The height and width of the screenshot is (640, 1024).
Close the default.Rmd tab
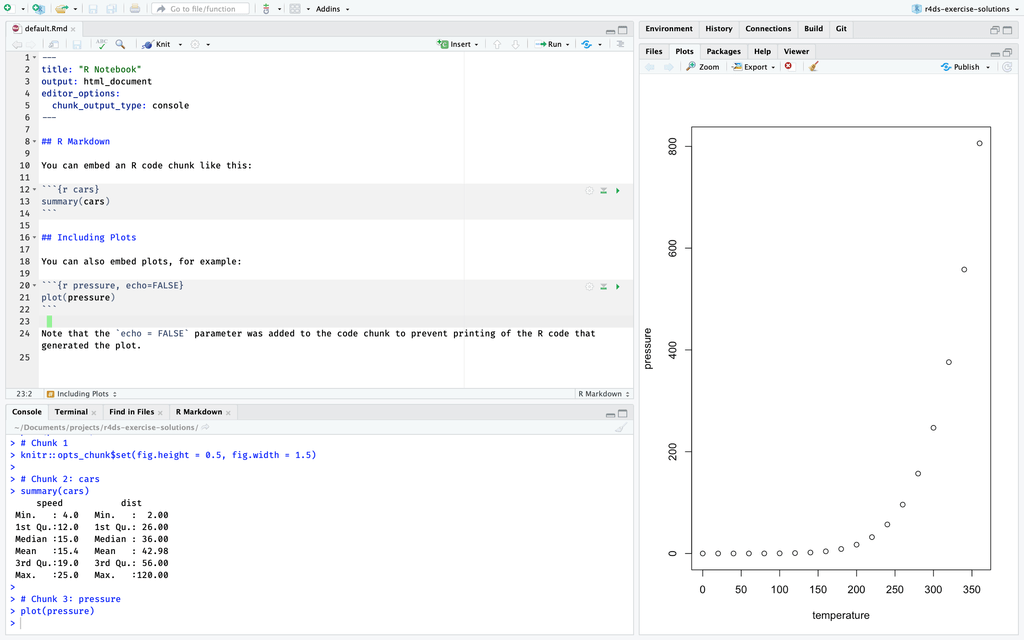coord(73,29)
